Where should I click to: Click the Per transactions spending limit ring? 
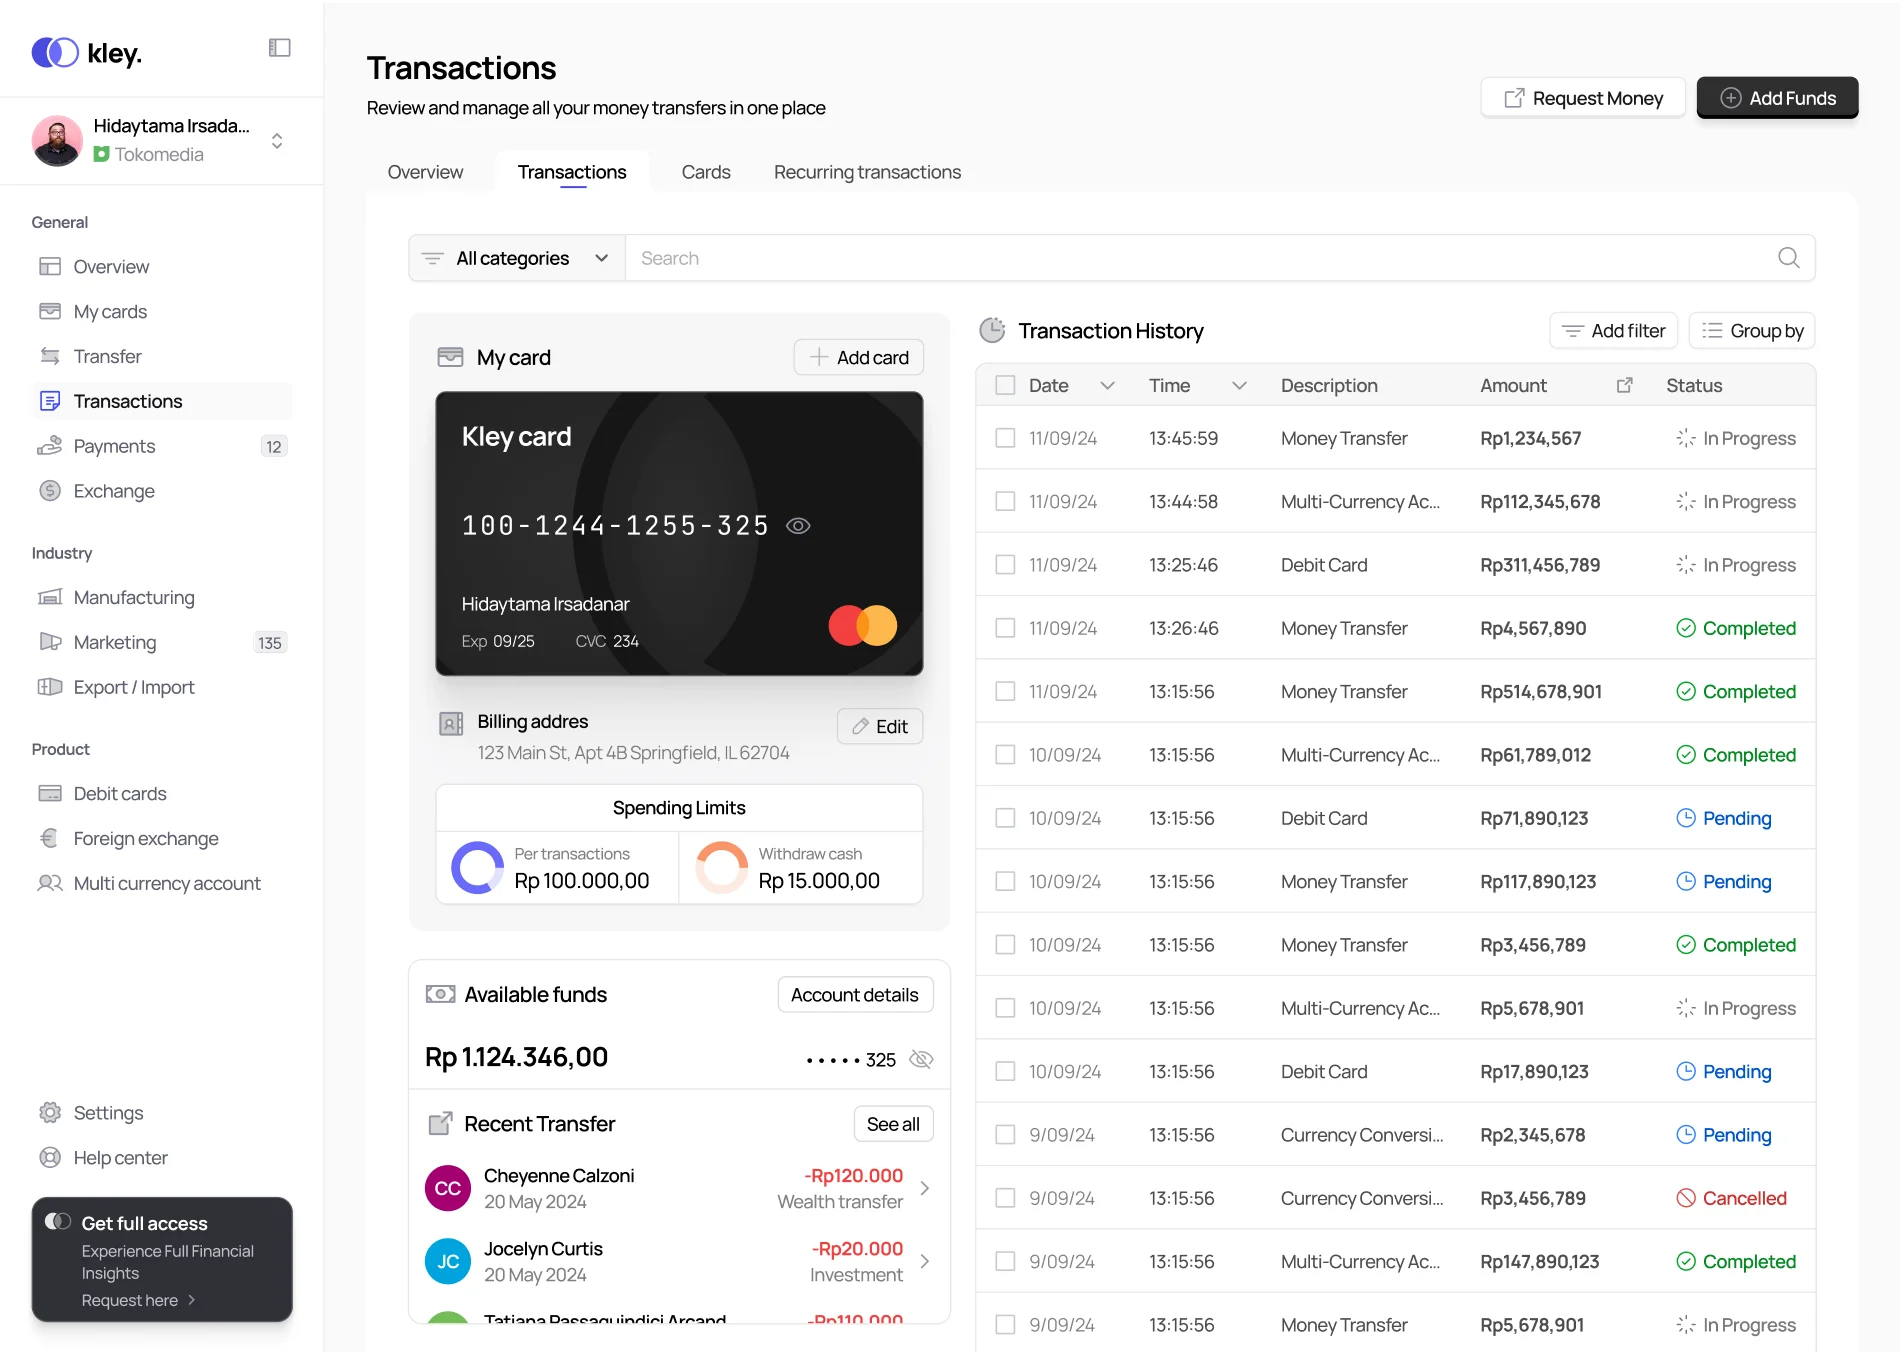pos(477,867)
